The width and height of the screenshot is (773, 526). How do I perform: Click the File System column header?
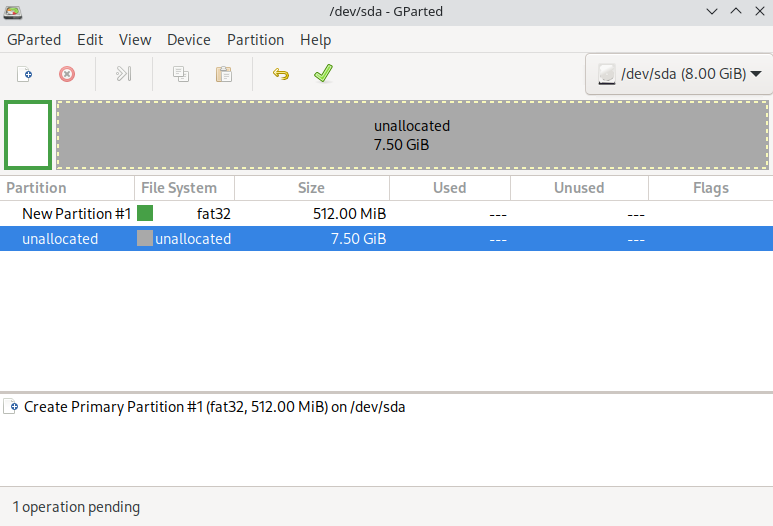pyautogui.click(x=179, y=188)
